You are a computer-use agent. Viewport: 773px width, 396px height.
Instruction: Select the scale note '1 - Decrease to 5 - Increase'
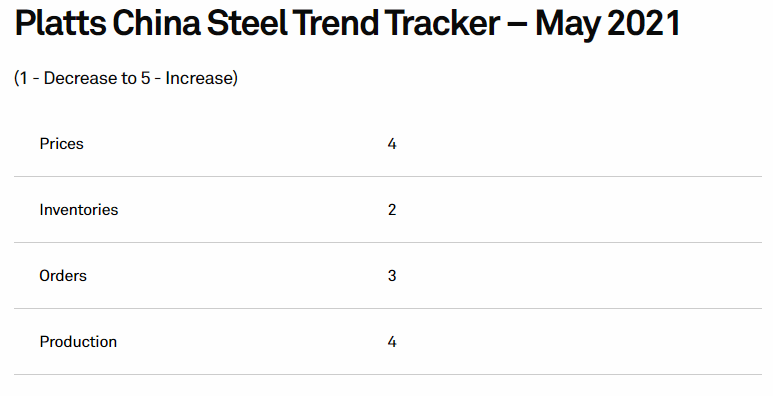[x=126, y=78]
